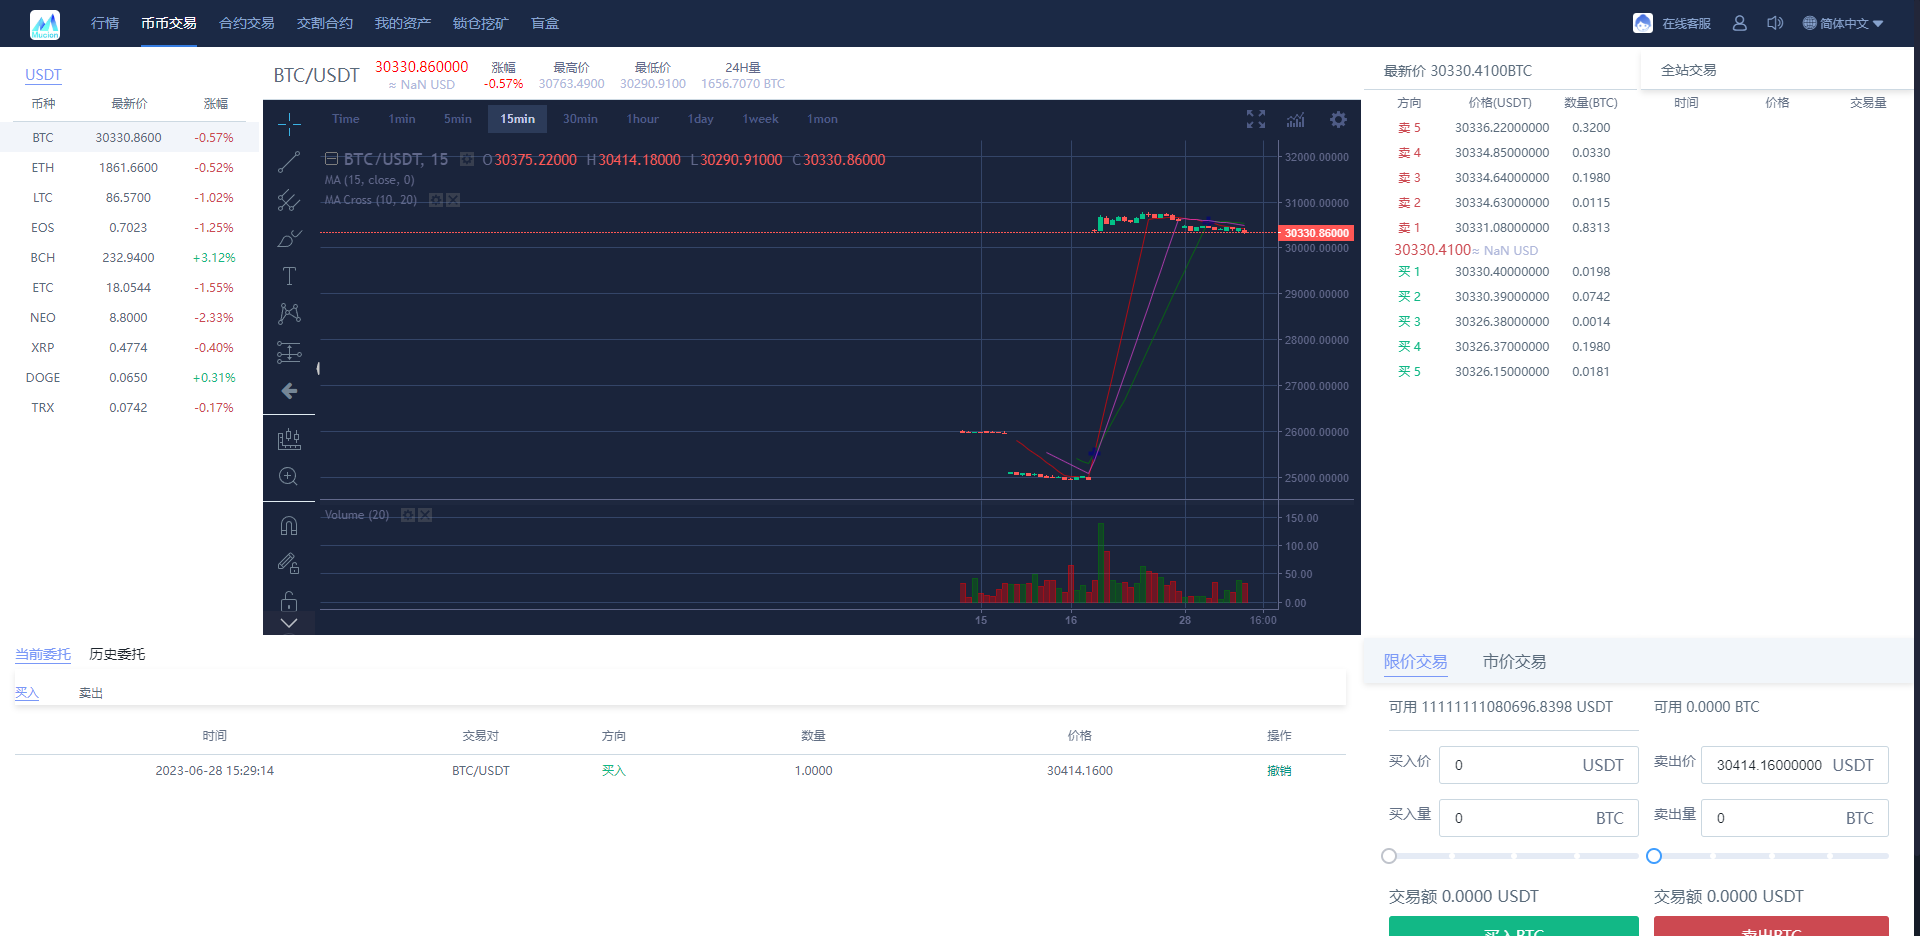Activate the zoom in tool
Viewport: 1920px width, 936px height.
point(289,477)
